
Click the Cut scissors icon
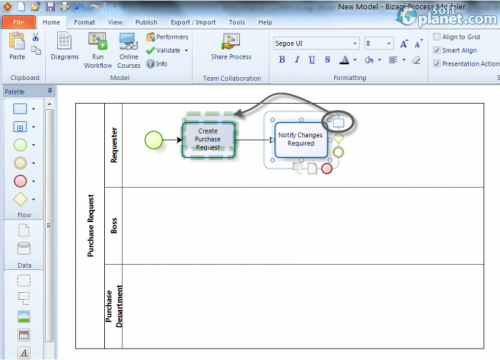point(36,37)
